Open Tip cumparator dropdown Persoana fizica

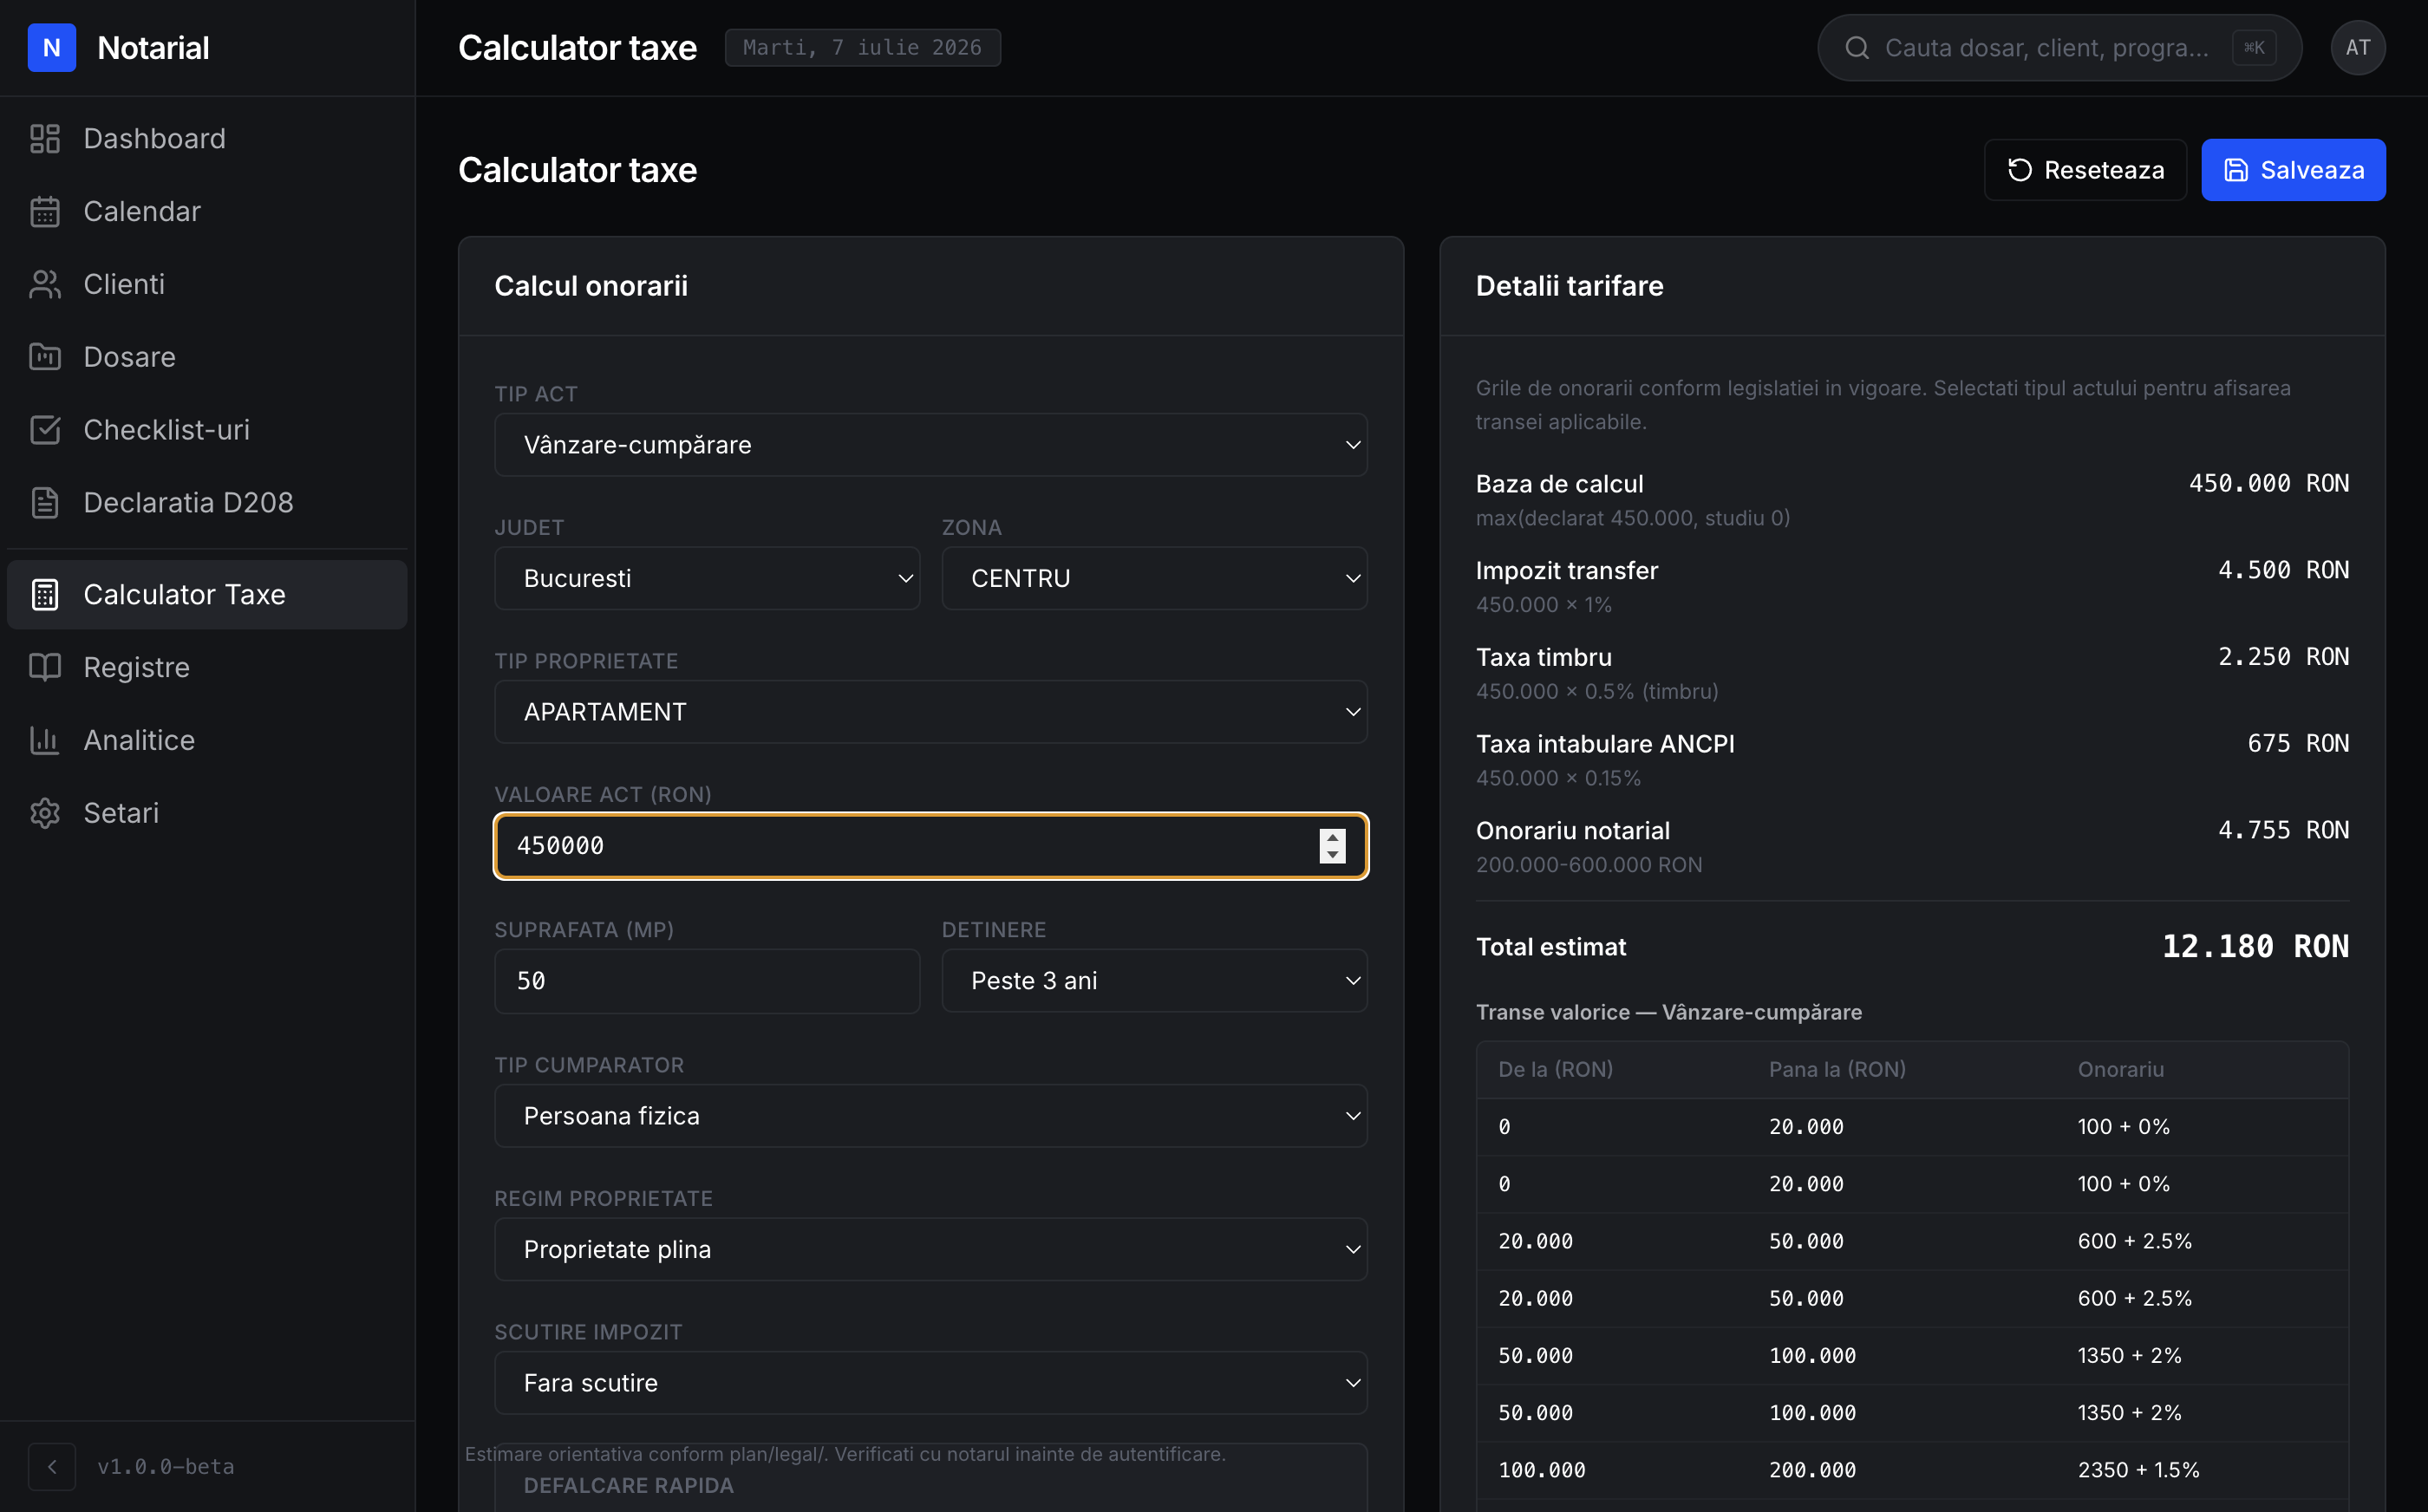click(931, 1116)
